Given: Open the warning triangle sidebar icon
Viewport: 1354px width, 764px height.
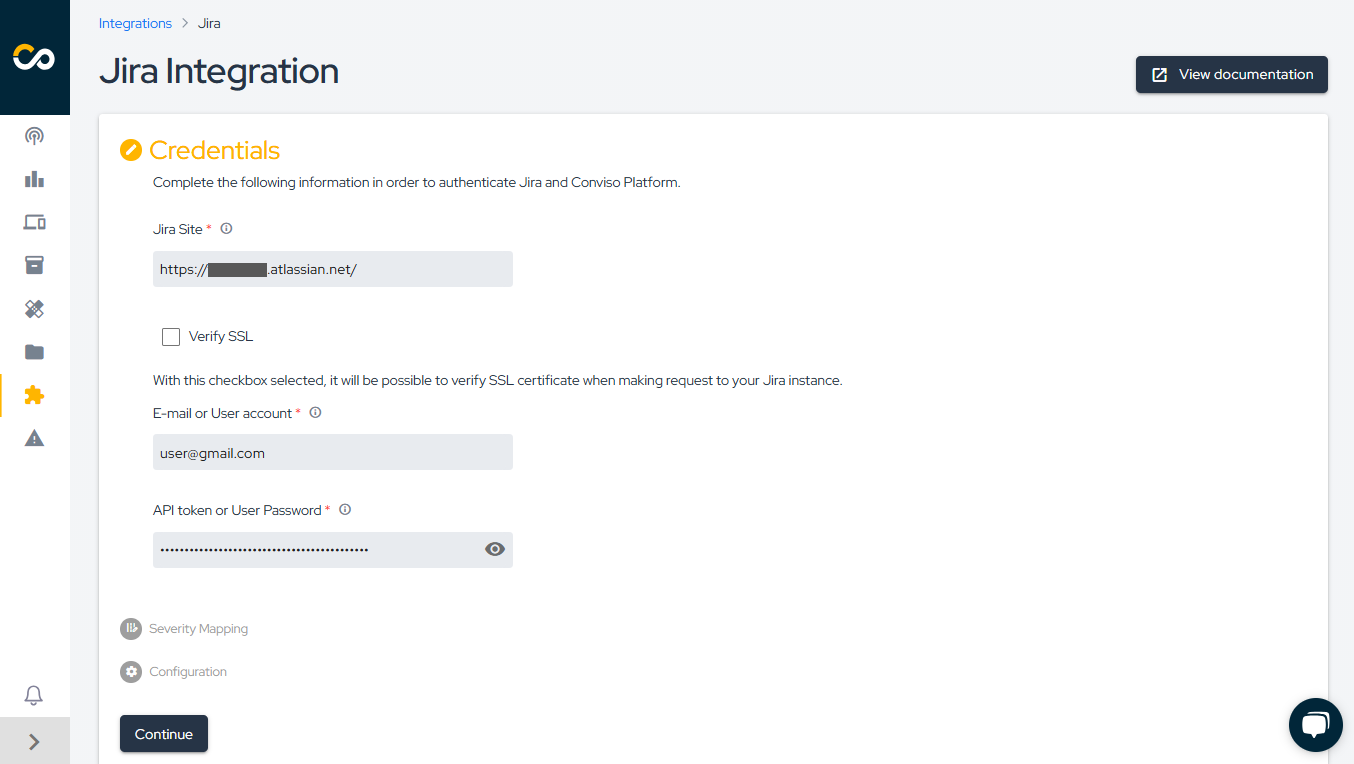Looking at the screenshot, I should [34, 438].
